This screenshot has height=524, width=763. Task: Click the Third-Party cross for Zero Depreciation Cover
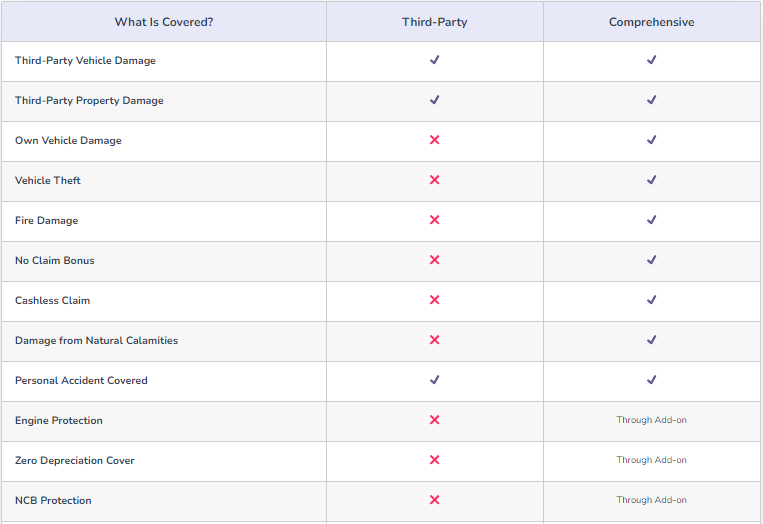coord(434,460)
